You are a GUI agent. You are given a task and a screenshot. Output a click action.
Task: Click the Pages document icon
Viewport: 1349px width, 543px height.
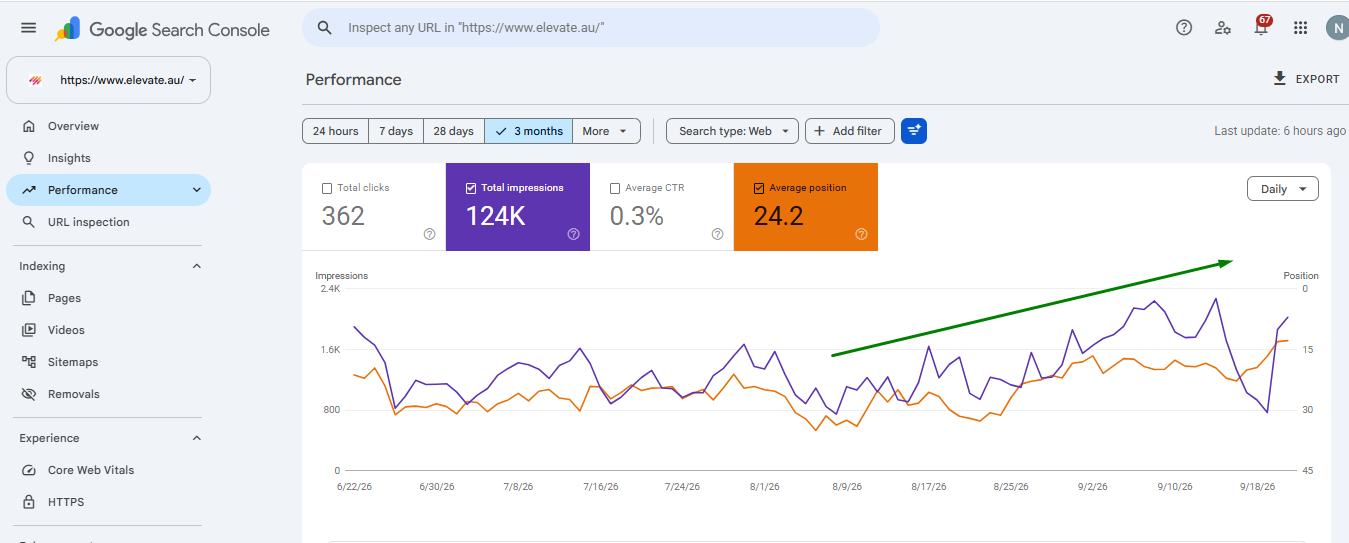coord(28,298)
